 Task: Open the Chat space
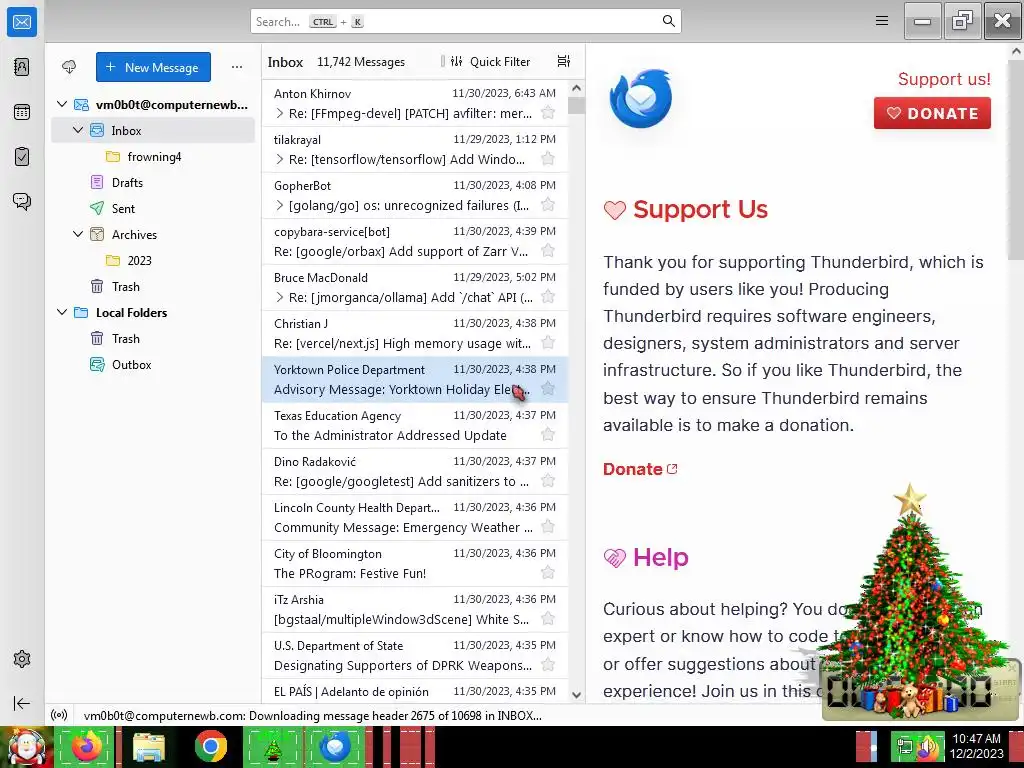click(x=22, y=201)
